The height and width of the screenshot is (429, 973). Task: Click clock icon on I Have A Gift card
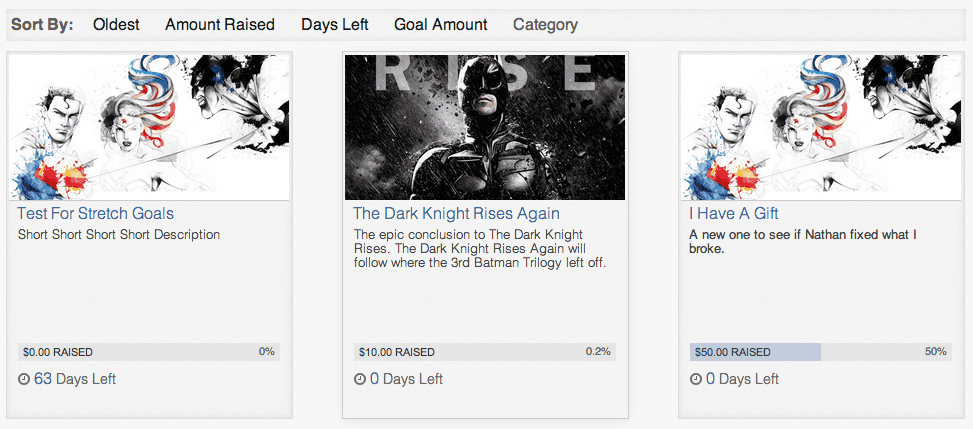click(696, 380)
